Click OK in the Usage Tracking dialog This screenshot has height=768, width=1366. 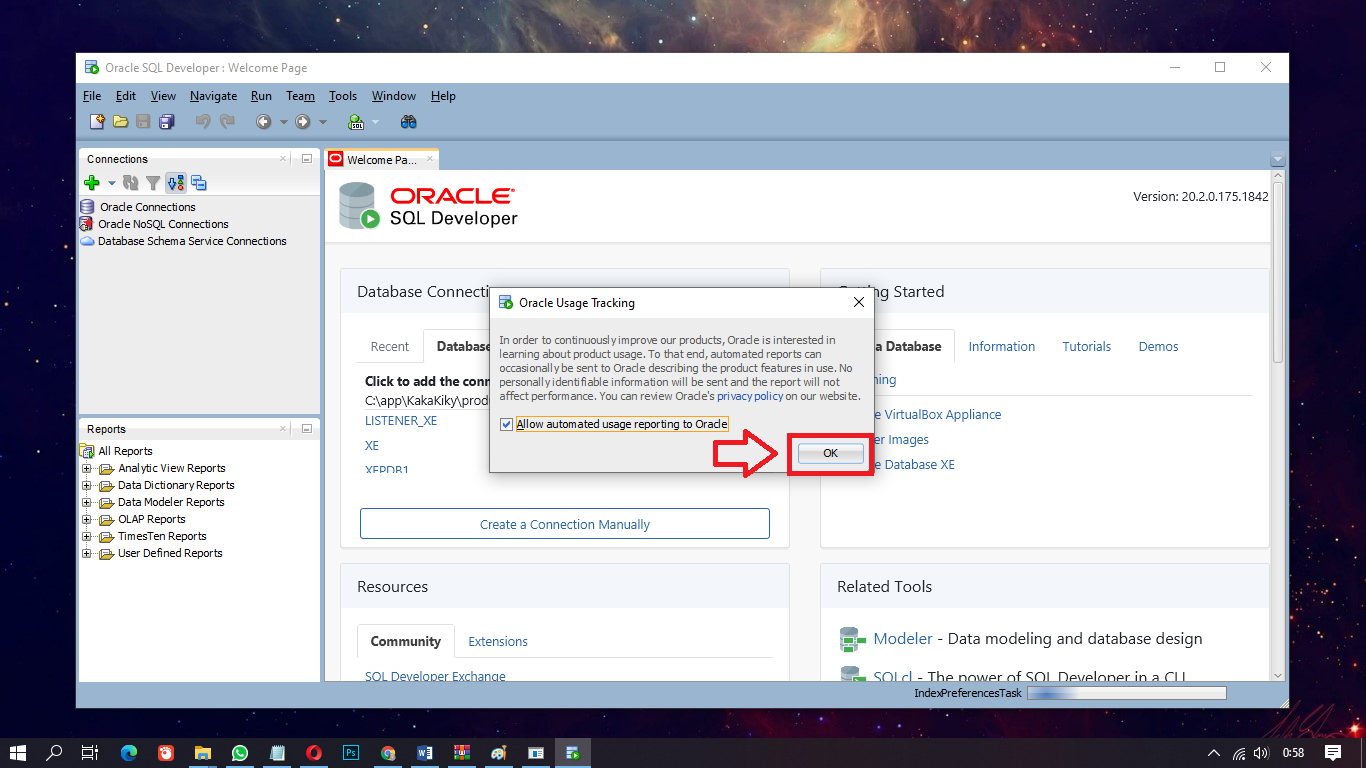pos(830,453)
